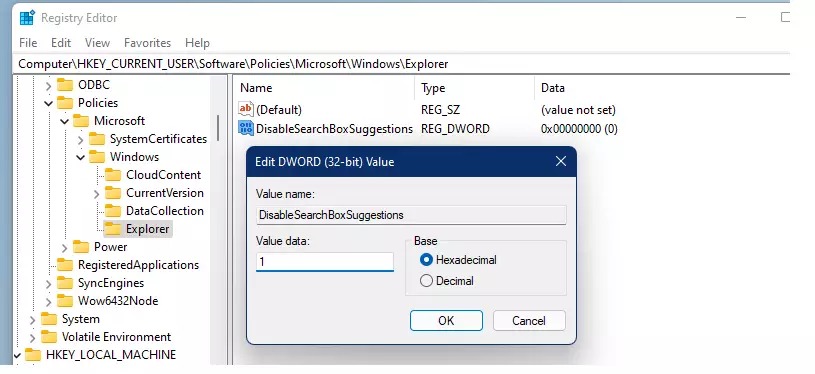Confirm the DWORD value with OK
This screenshot has width=815, height=374.
446,320
